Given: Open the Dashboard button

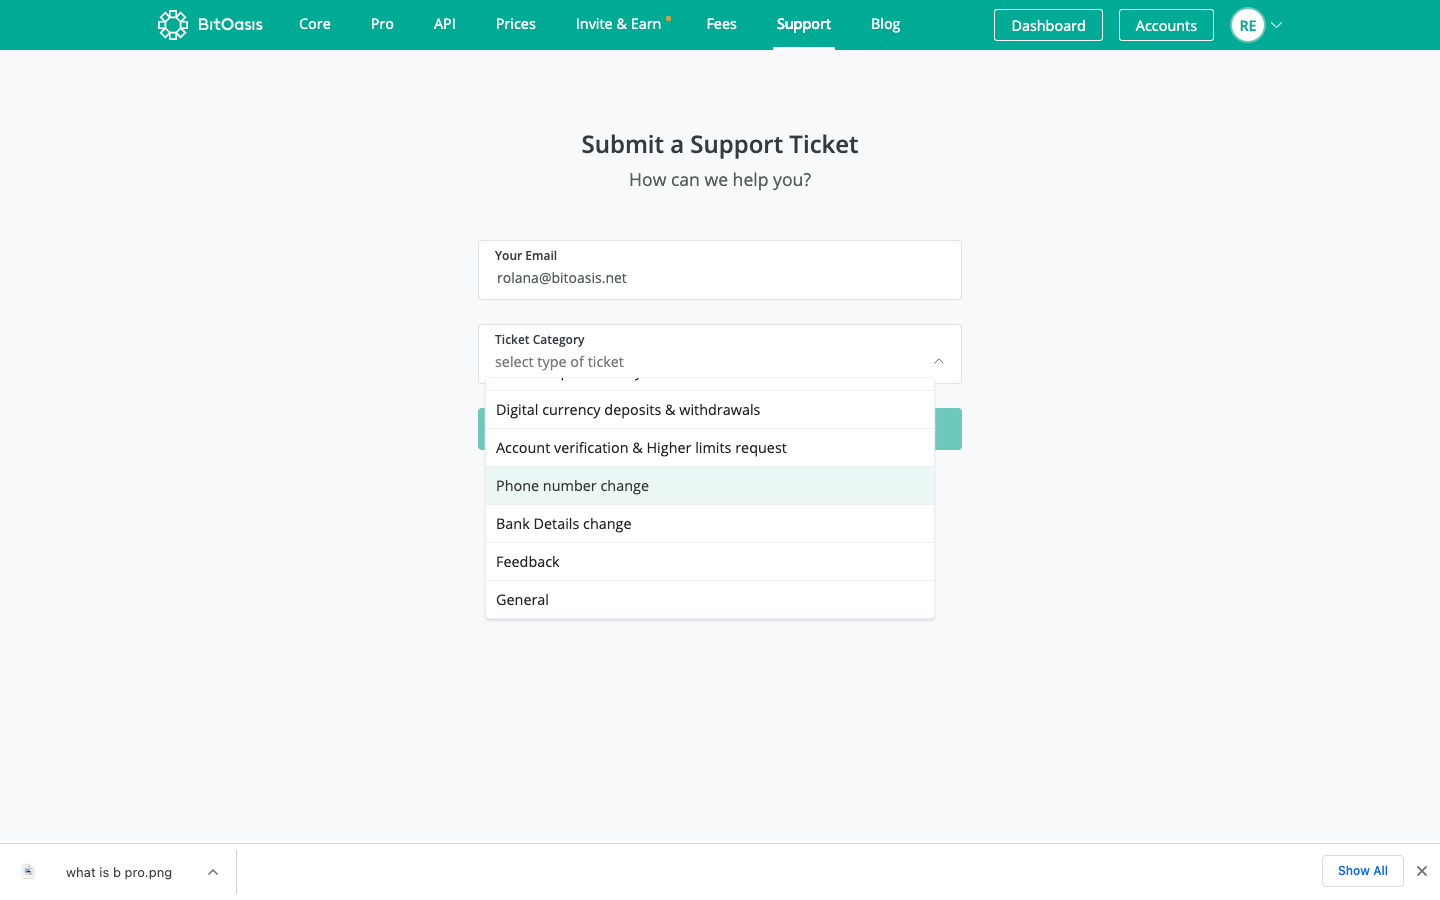Looking at the screenshot, I should [x=1048, y=25].
